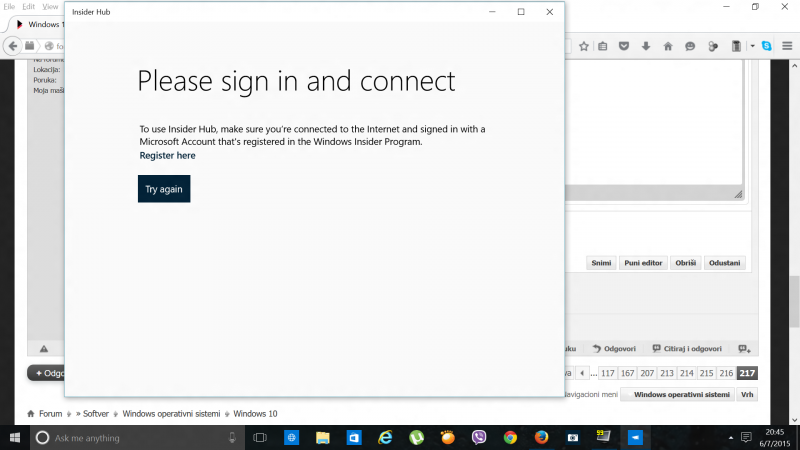Open Viber from taskbar

tap(479, 438)
